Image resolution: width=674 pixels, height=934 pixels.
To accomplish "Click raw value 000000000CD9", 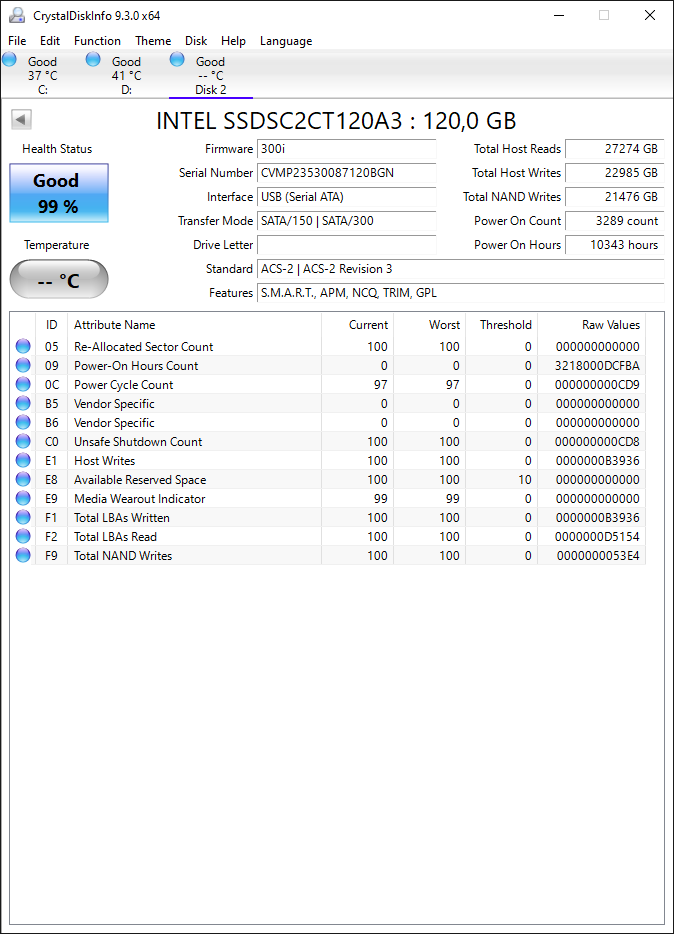I will (x=597, y=385).
